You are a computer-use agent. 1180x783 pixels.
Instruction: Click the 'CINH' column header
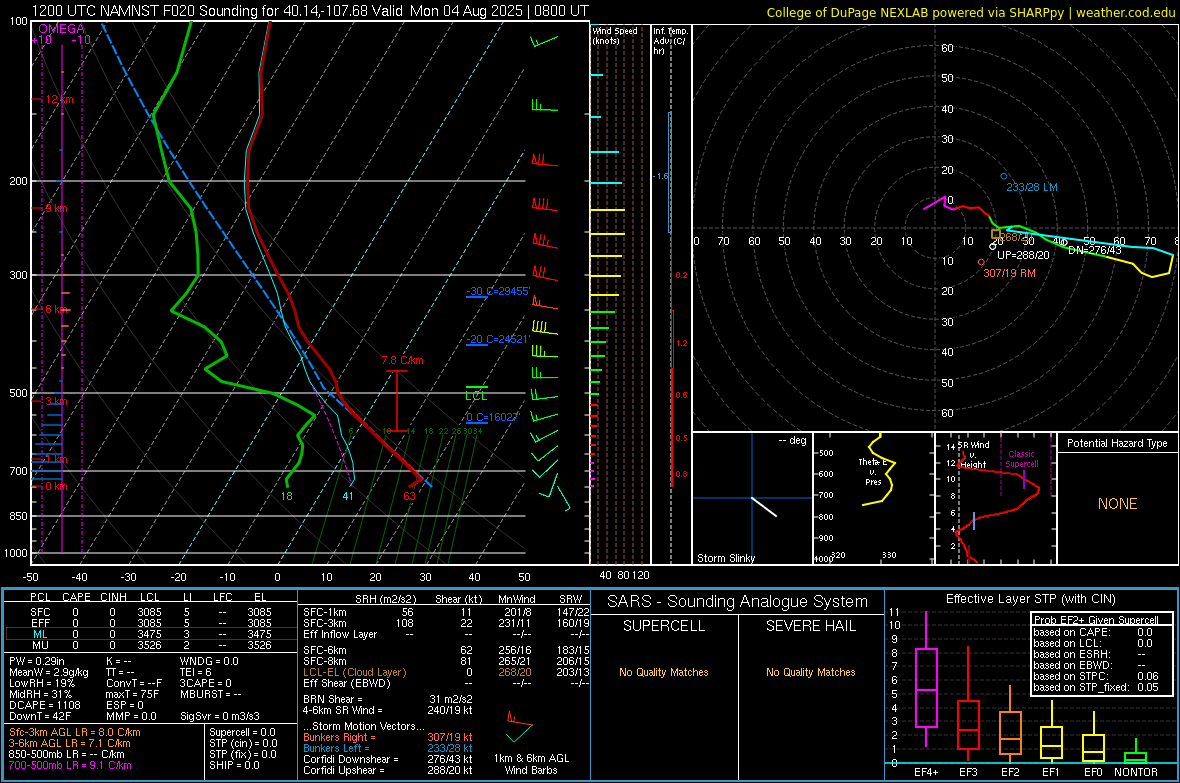[x=114, y=597]
